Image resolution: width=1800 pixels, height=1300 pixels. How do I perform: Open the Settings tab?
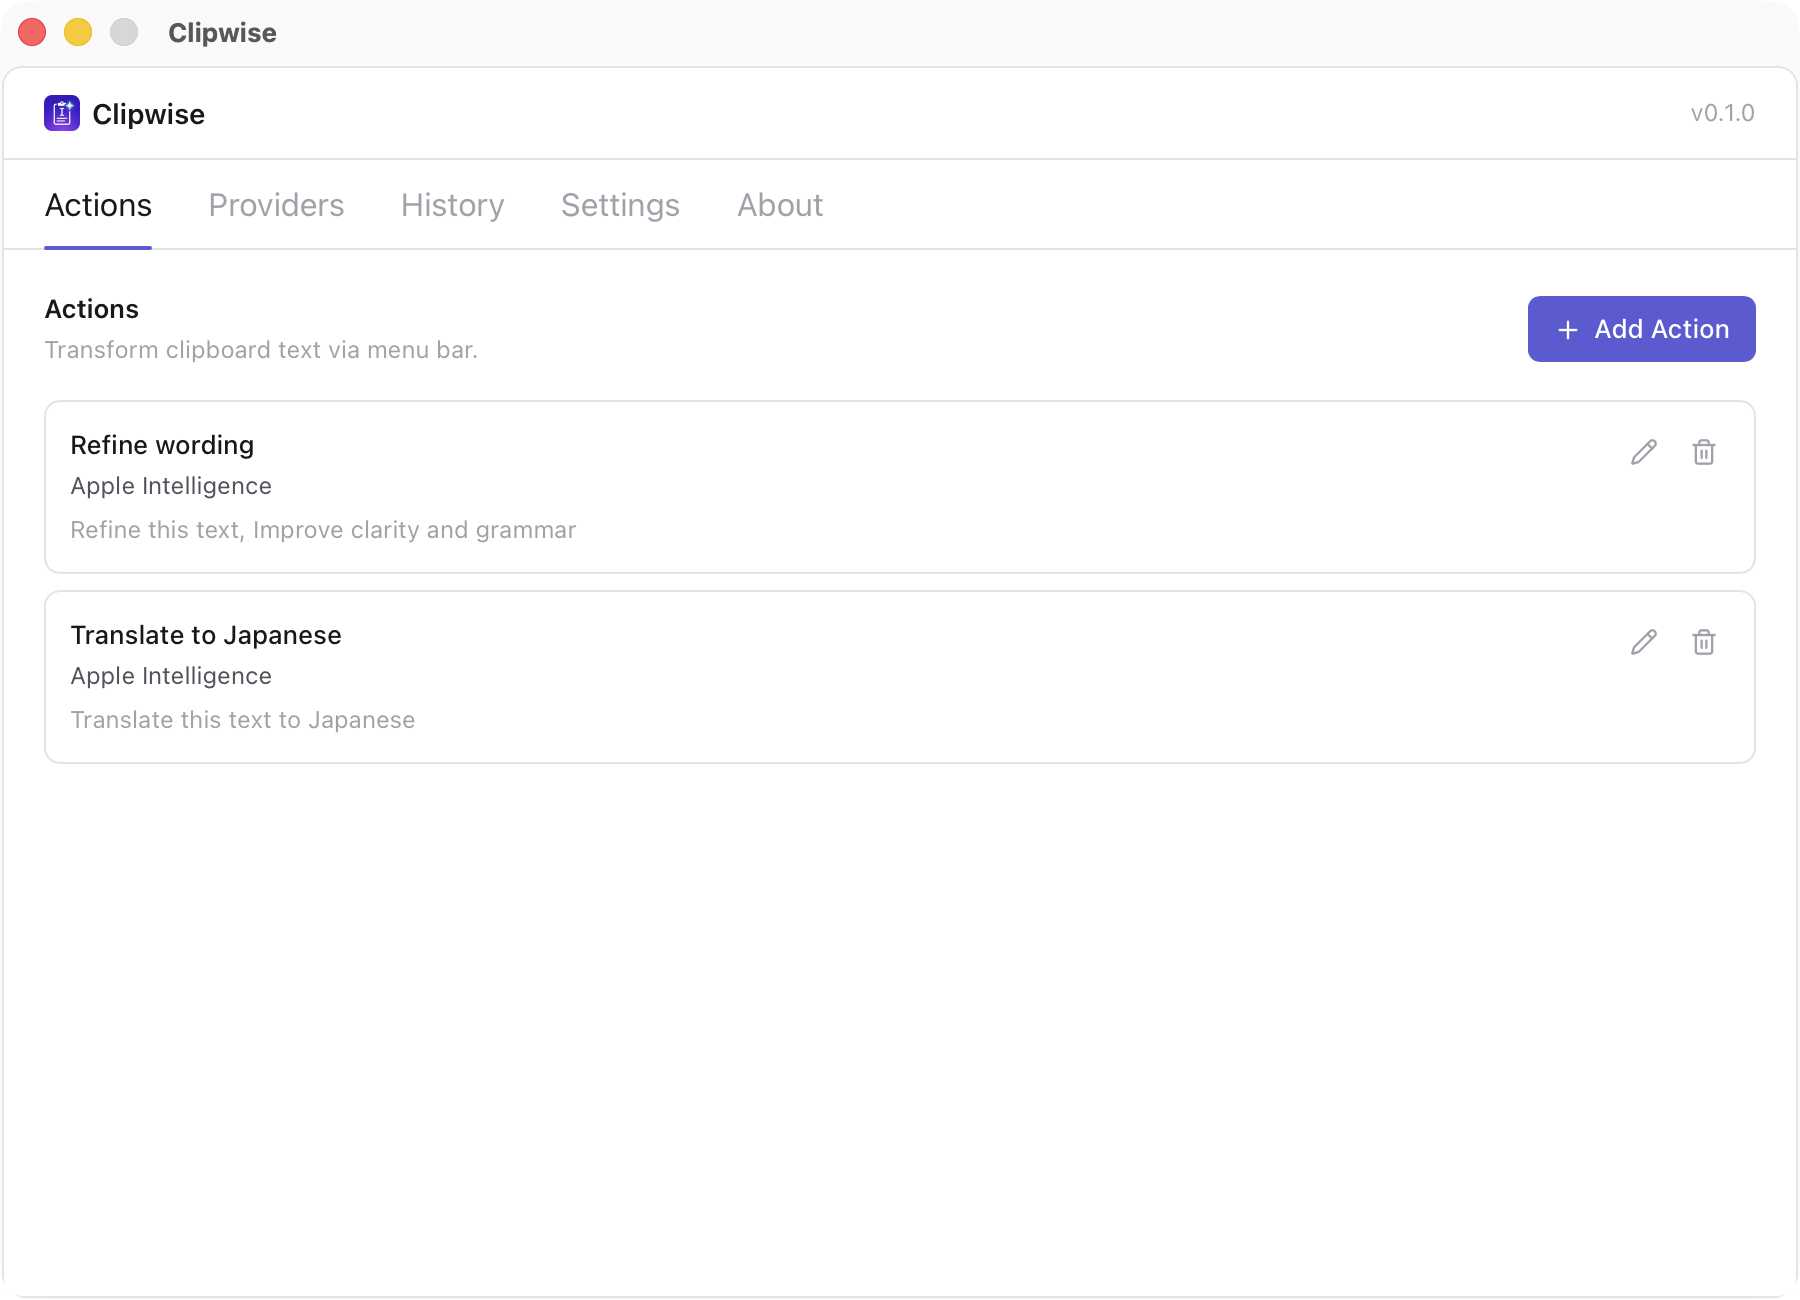click(620, 205)
